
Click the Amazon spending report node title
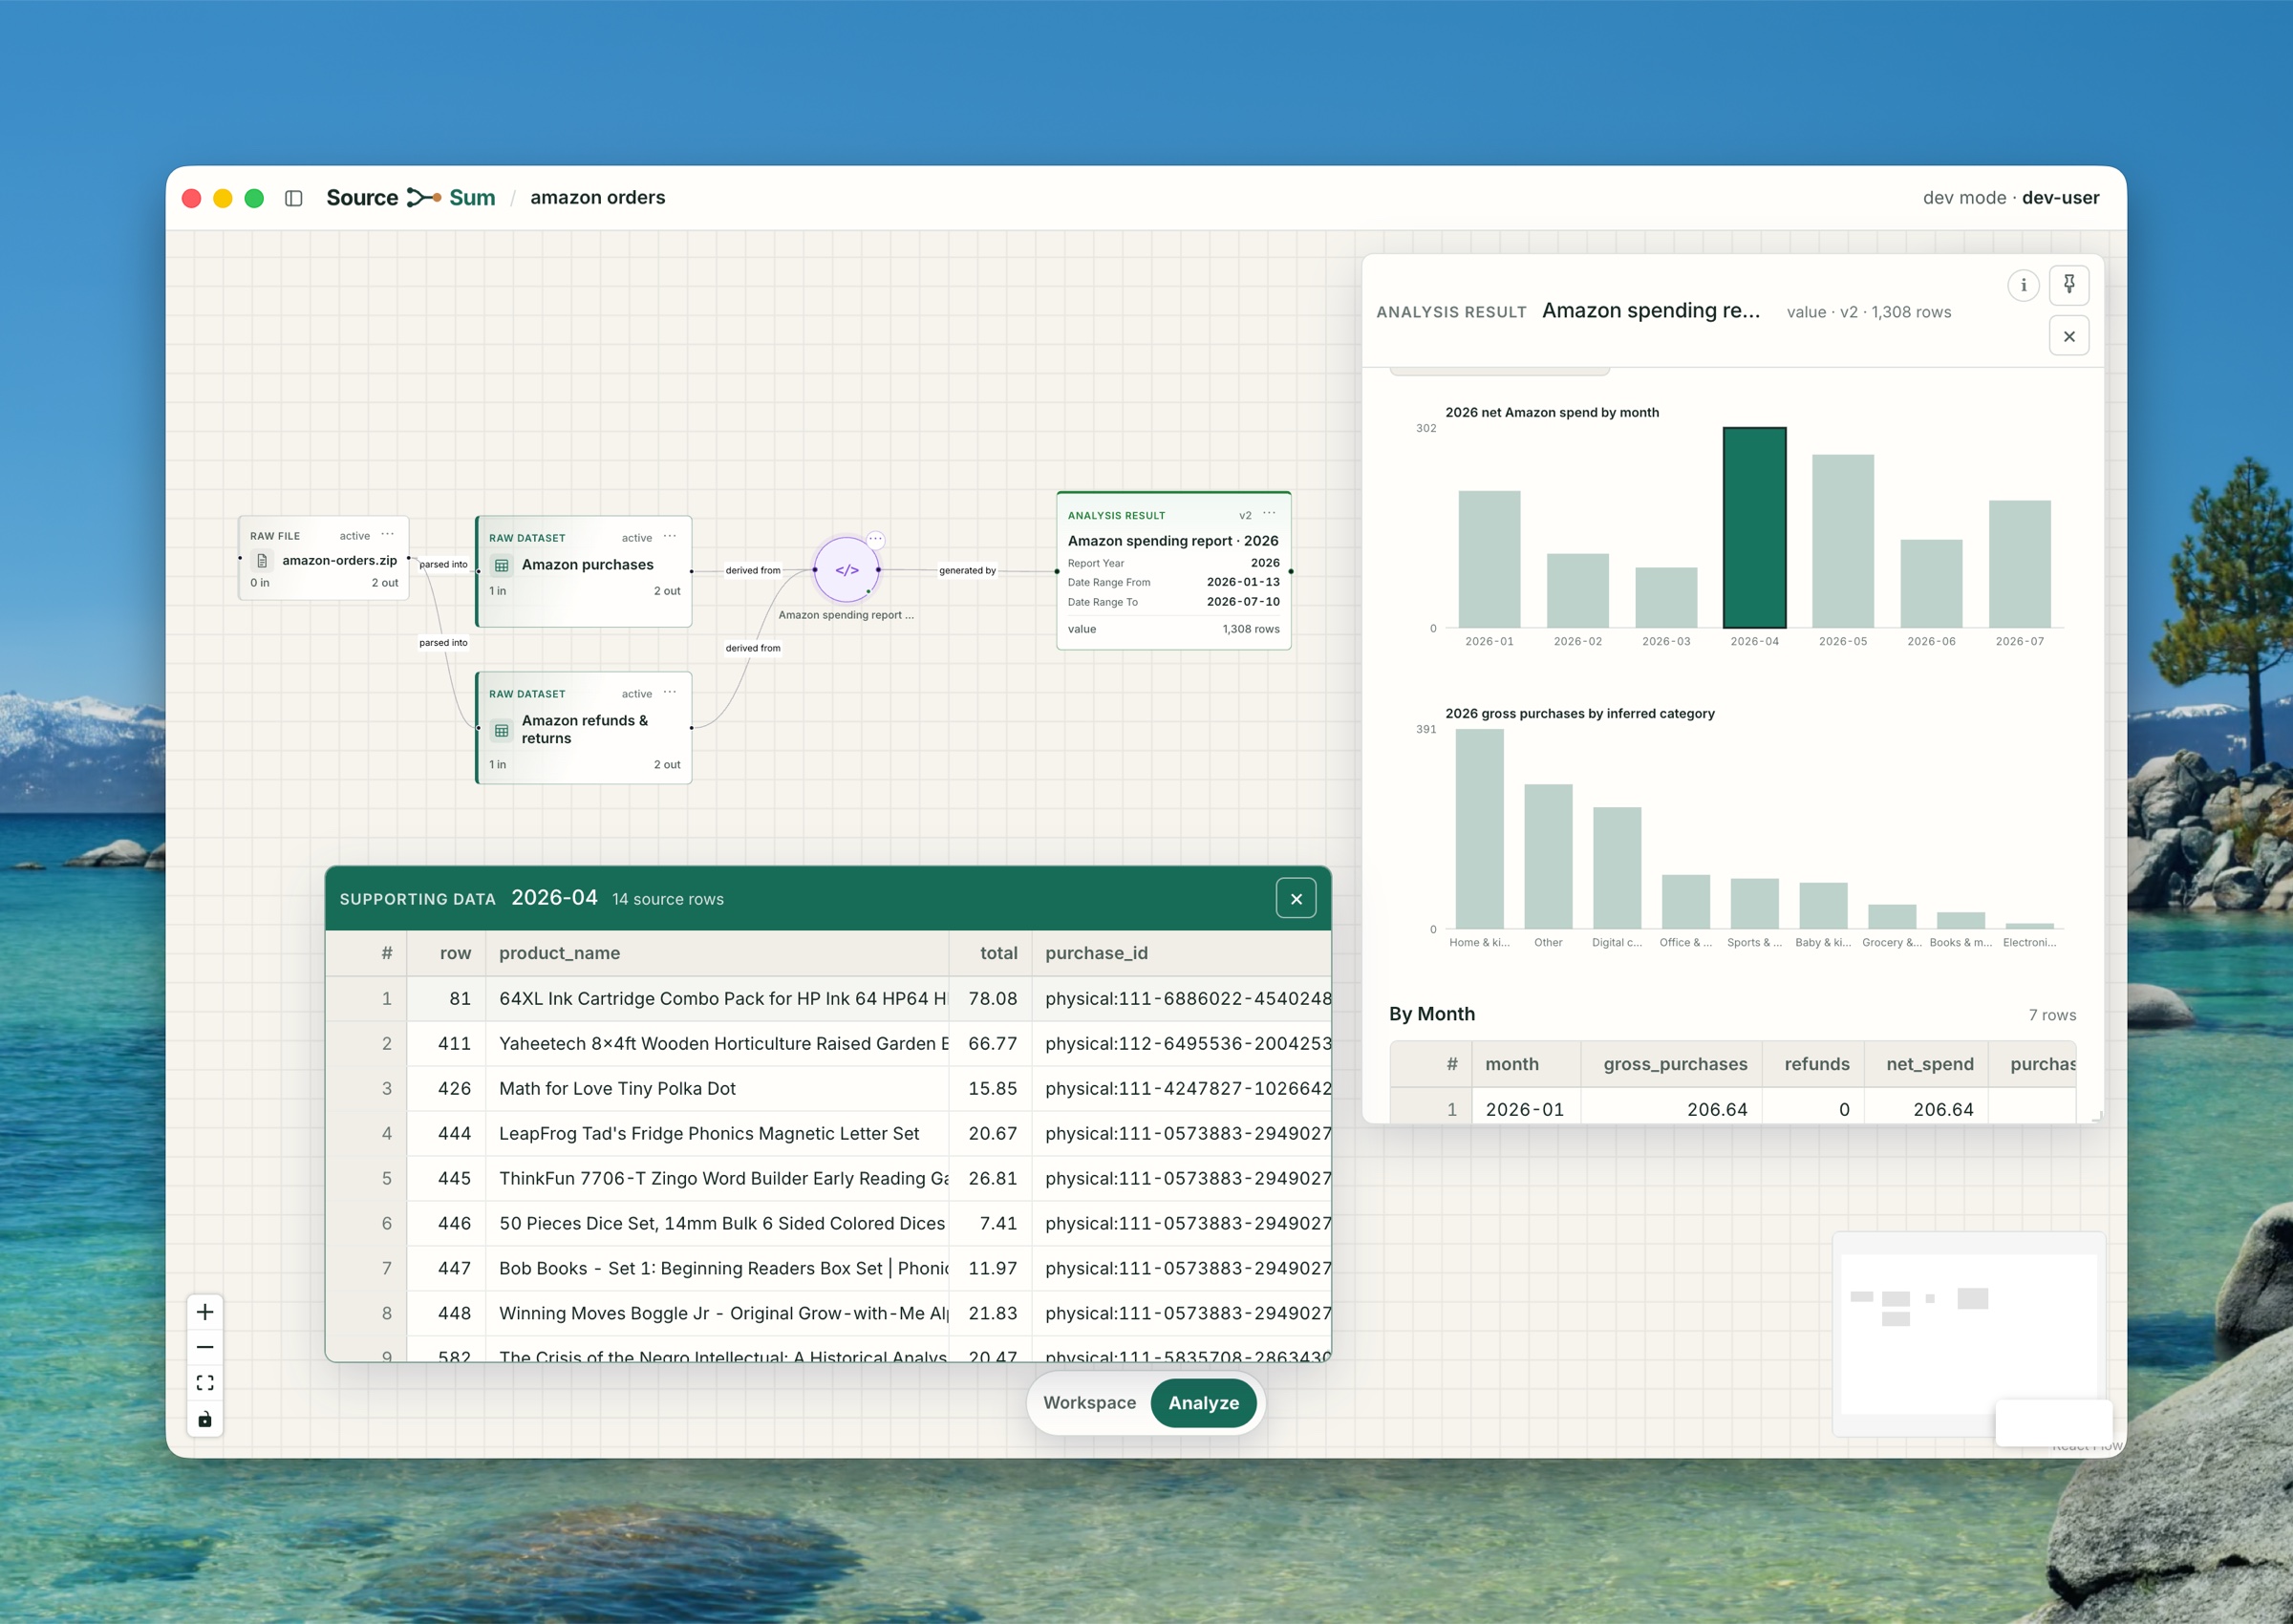[x=1173, y=541]
